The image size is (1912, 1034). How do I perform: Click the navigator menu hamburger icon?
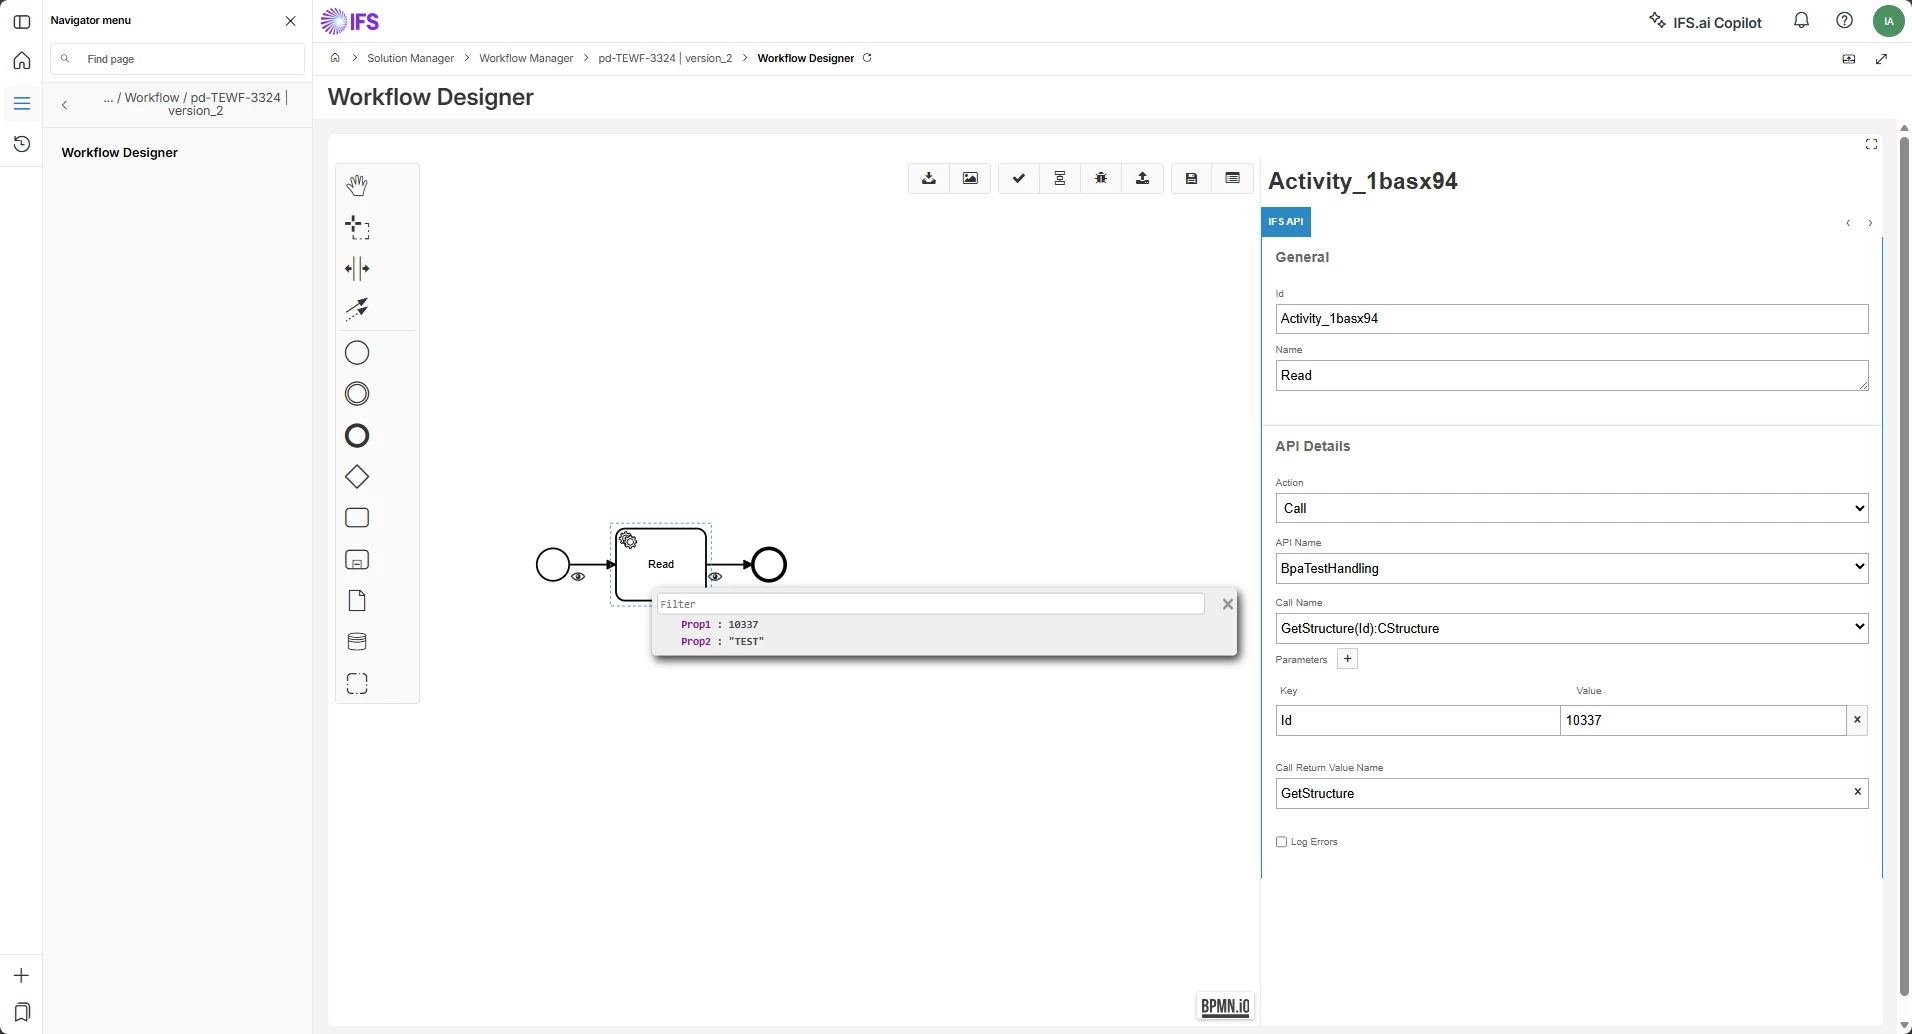tap(21, 103)
